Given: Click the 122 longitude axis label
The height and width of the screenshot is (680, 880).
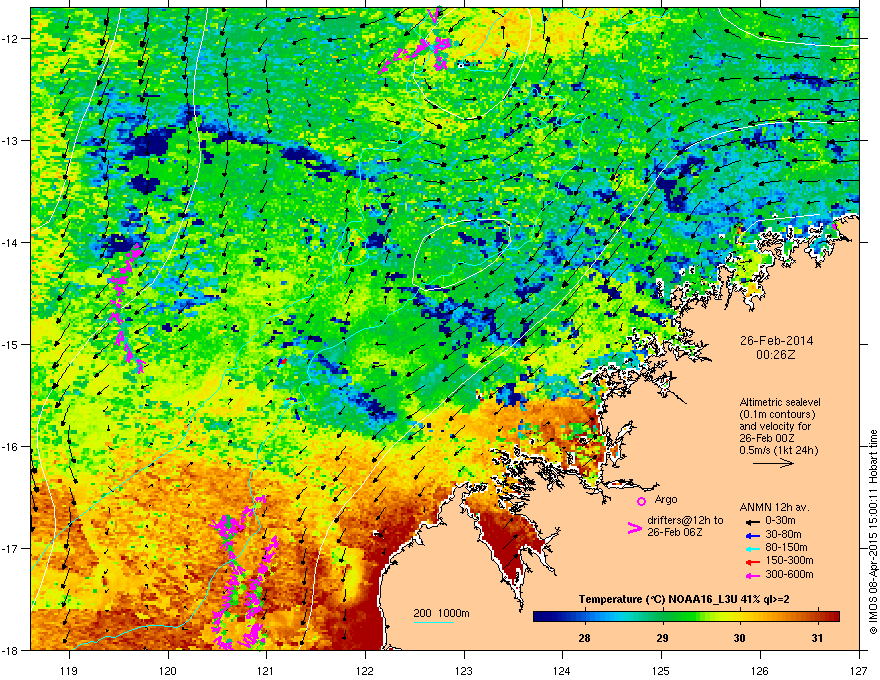Looking at the screenshot, I should (x=365, y=671).
